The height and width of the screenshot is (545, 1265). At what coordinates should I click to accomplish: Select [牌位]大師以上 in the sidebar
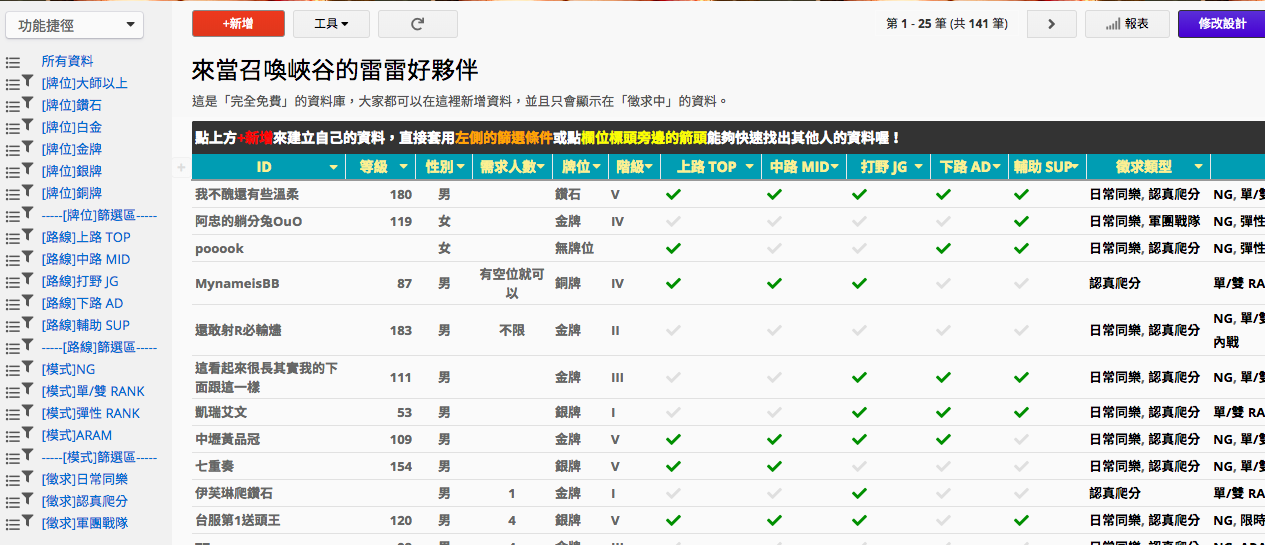tap(84, 83)
